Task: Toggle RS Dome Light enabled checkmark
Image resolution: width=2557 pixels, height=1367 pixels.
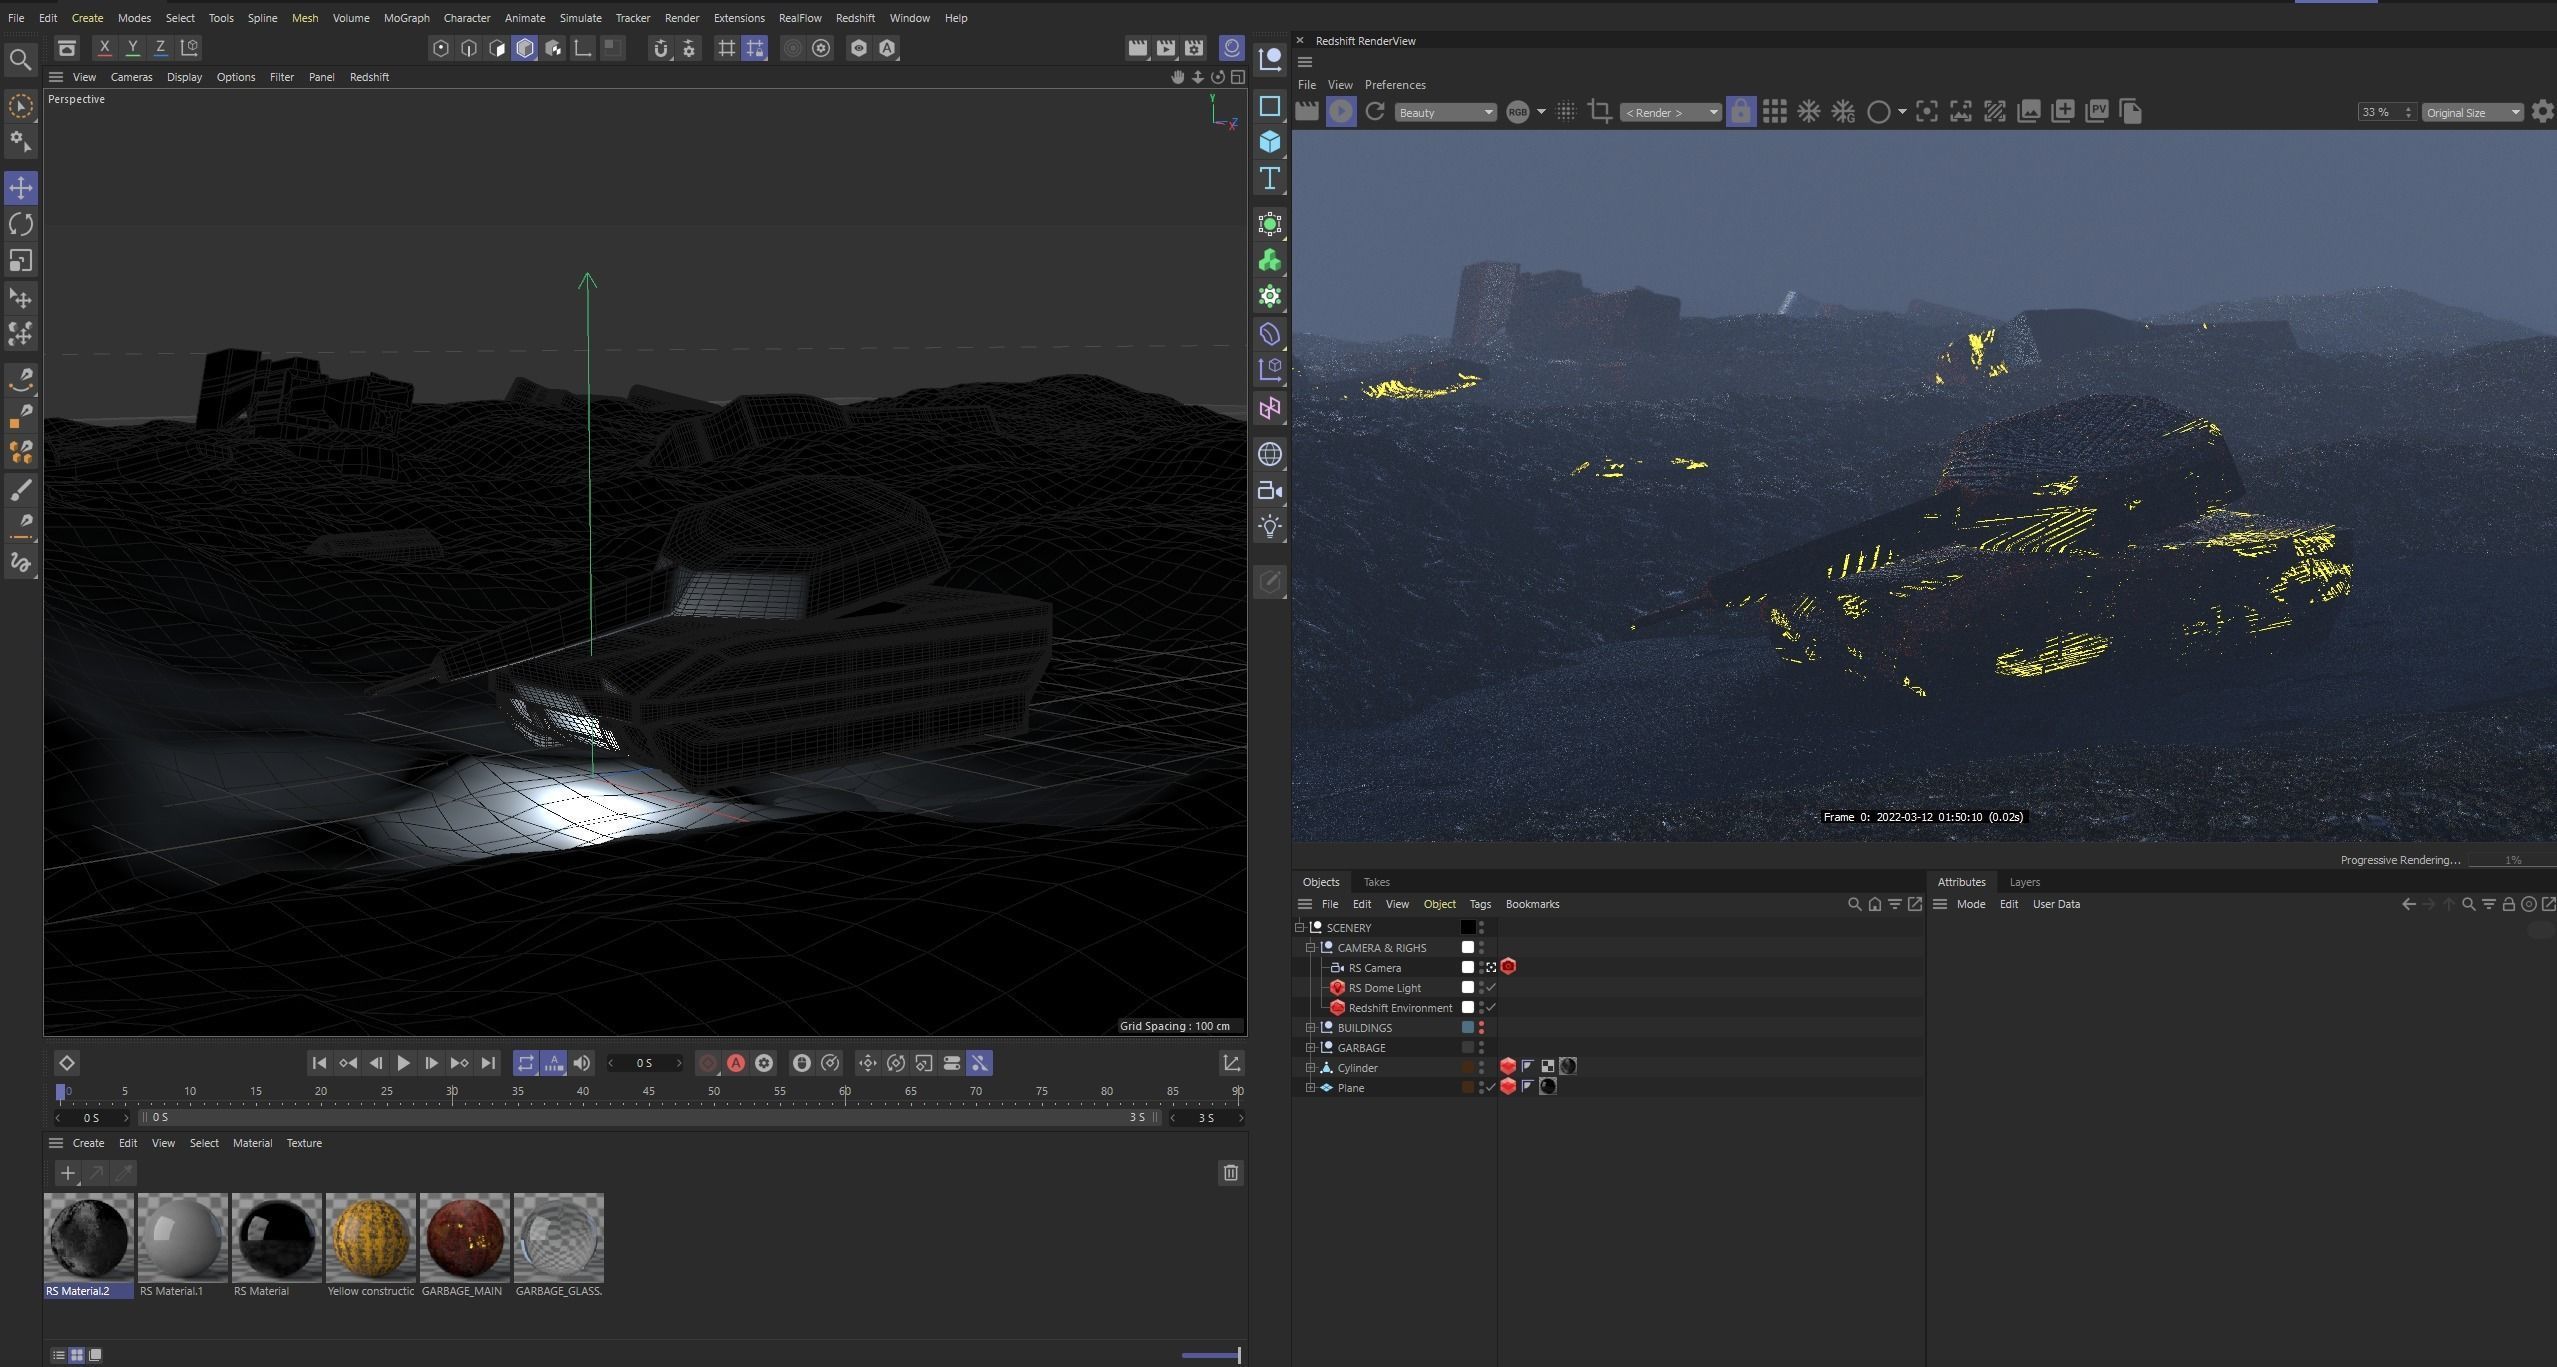Action: pyautogui.click(x=1490, y=988)
